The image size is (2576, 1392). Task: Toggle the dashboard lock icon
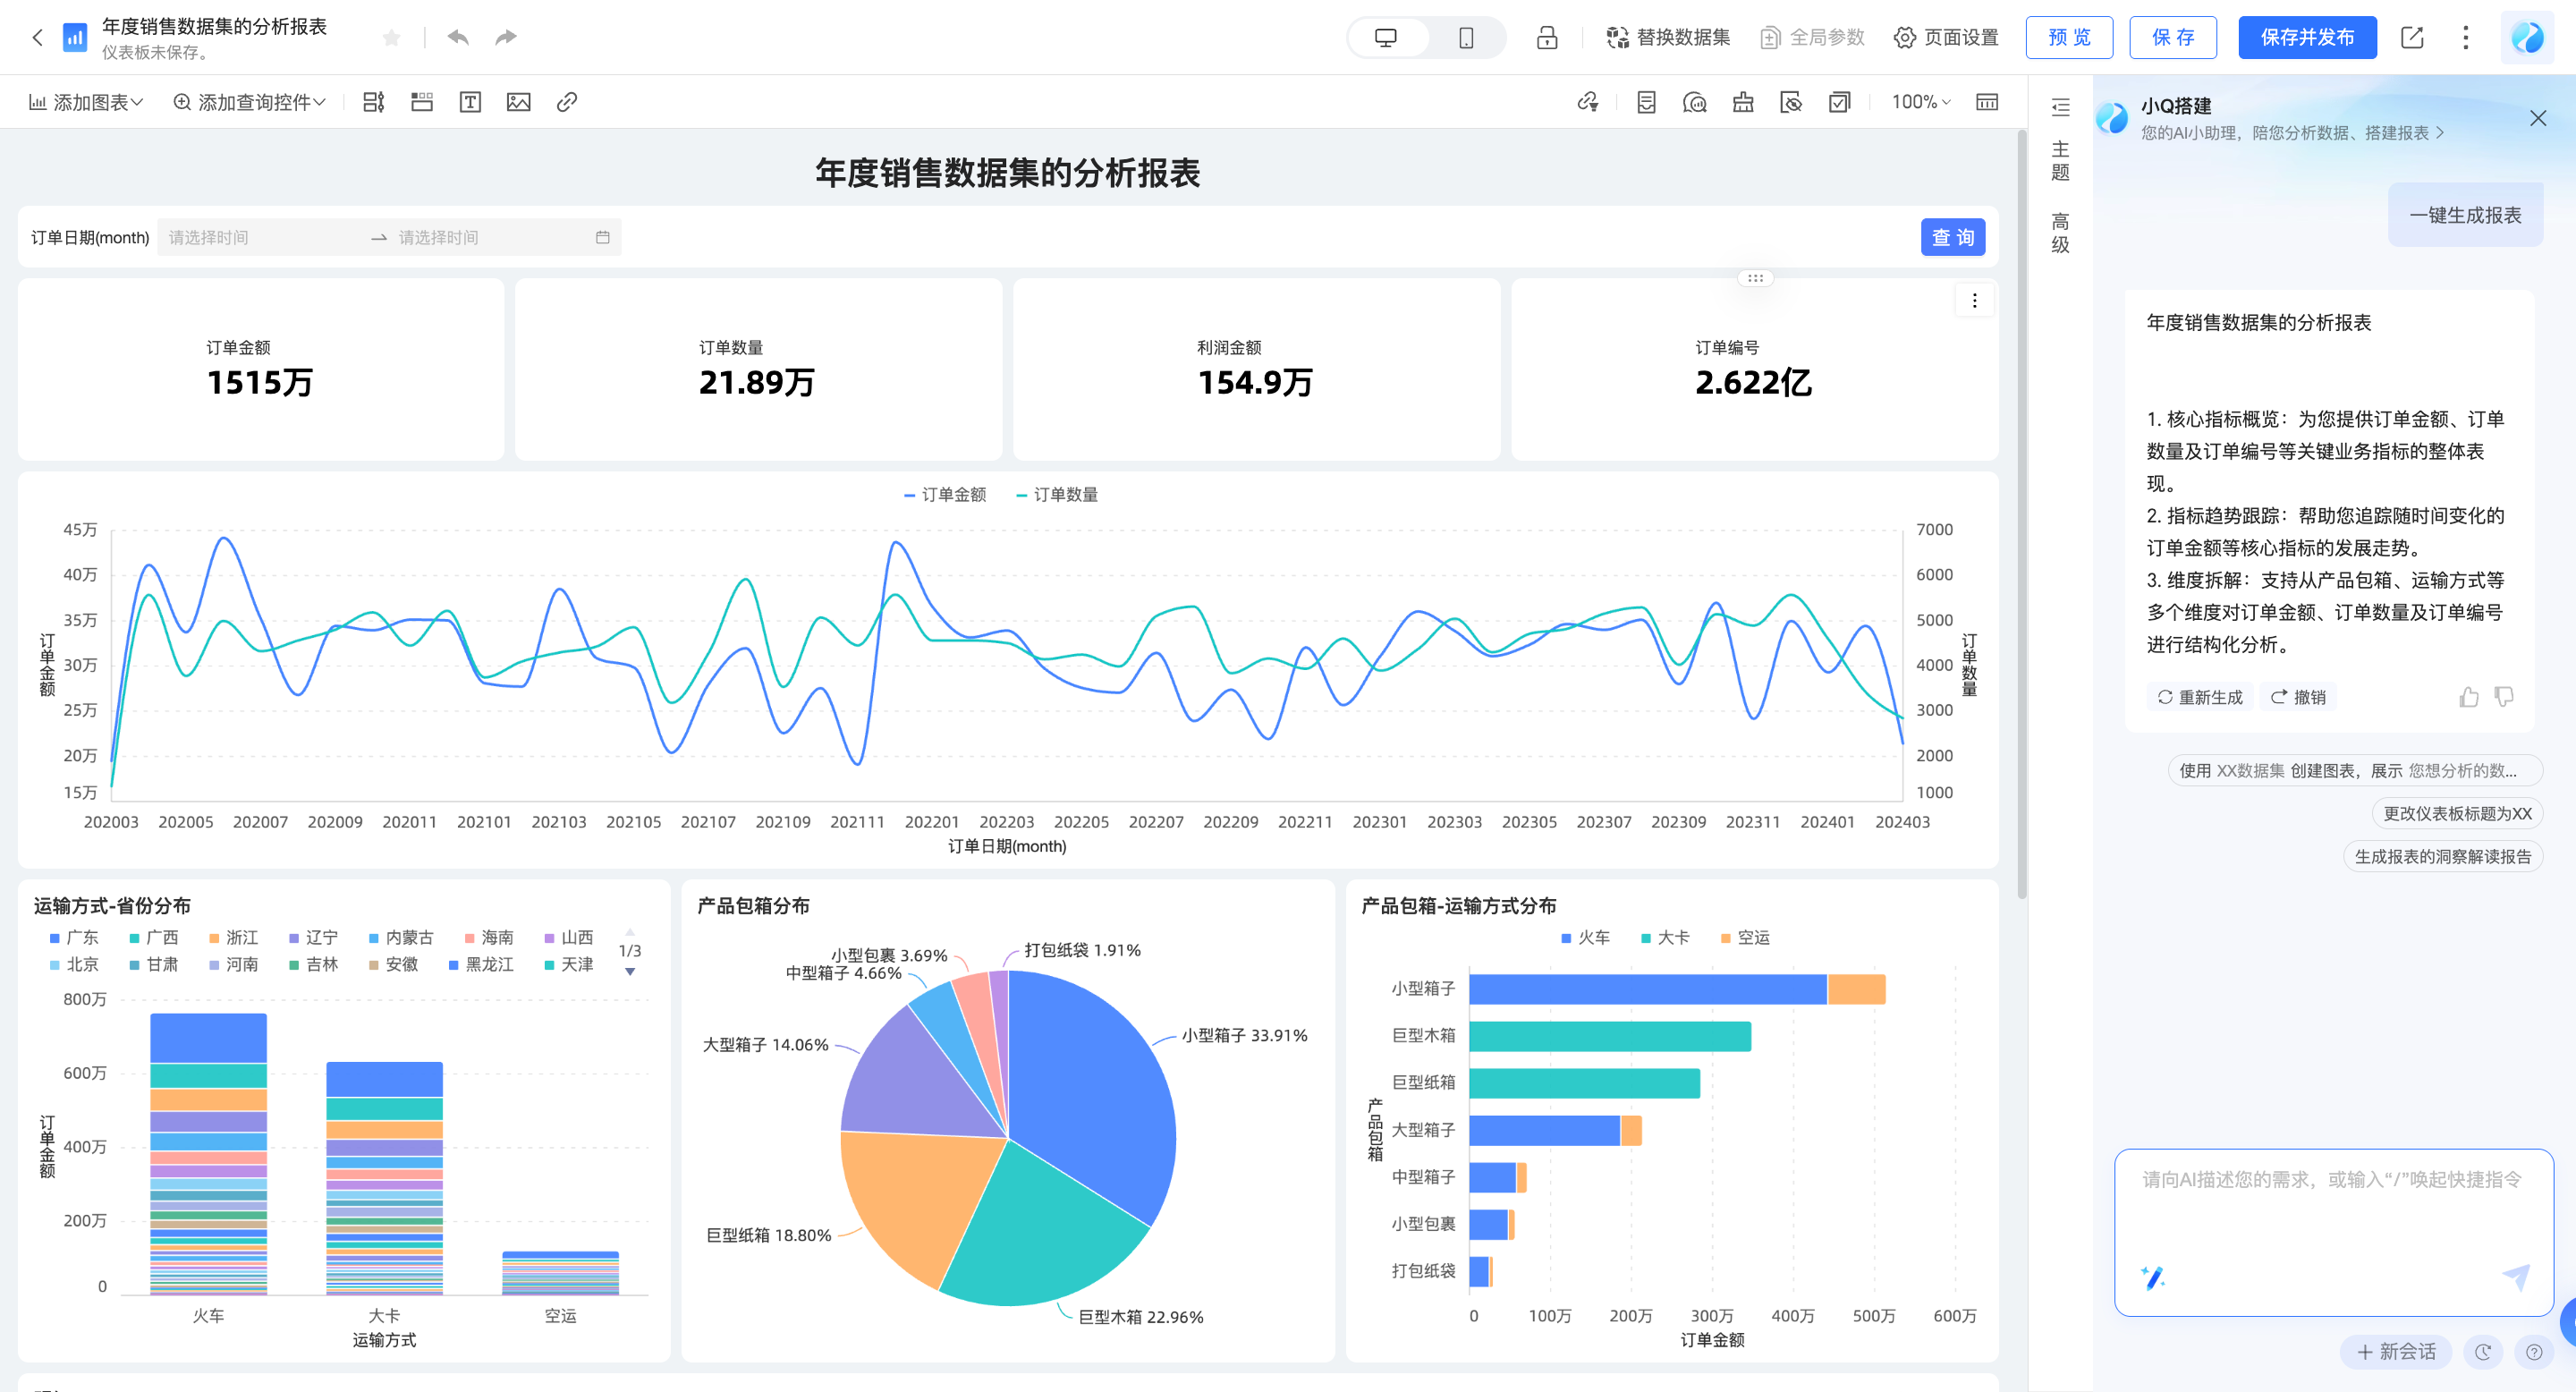click(1547, 38)
